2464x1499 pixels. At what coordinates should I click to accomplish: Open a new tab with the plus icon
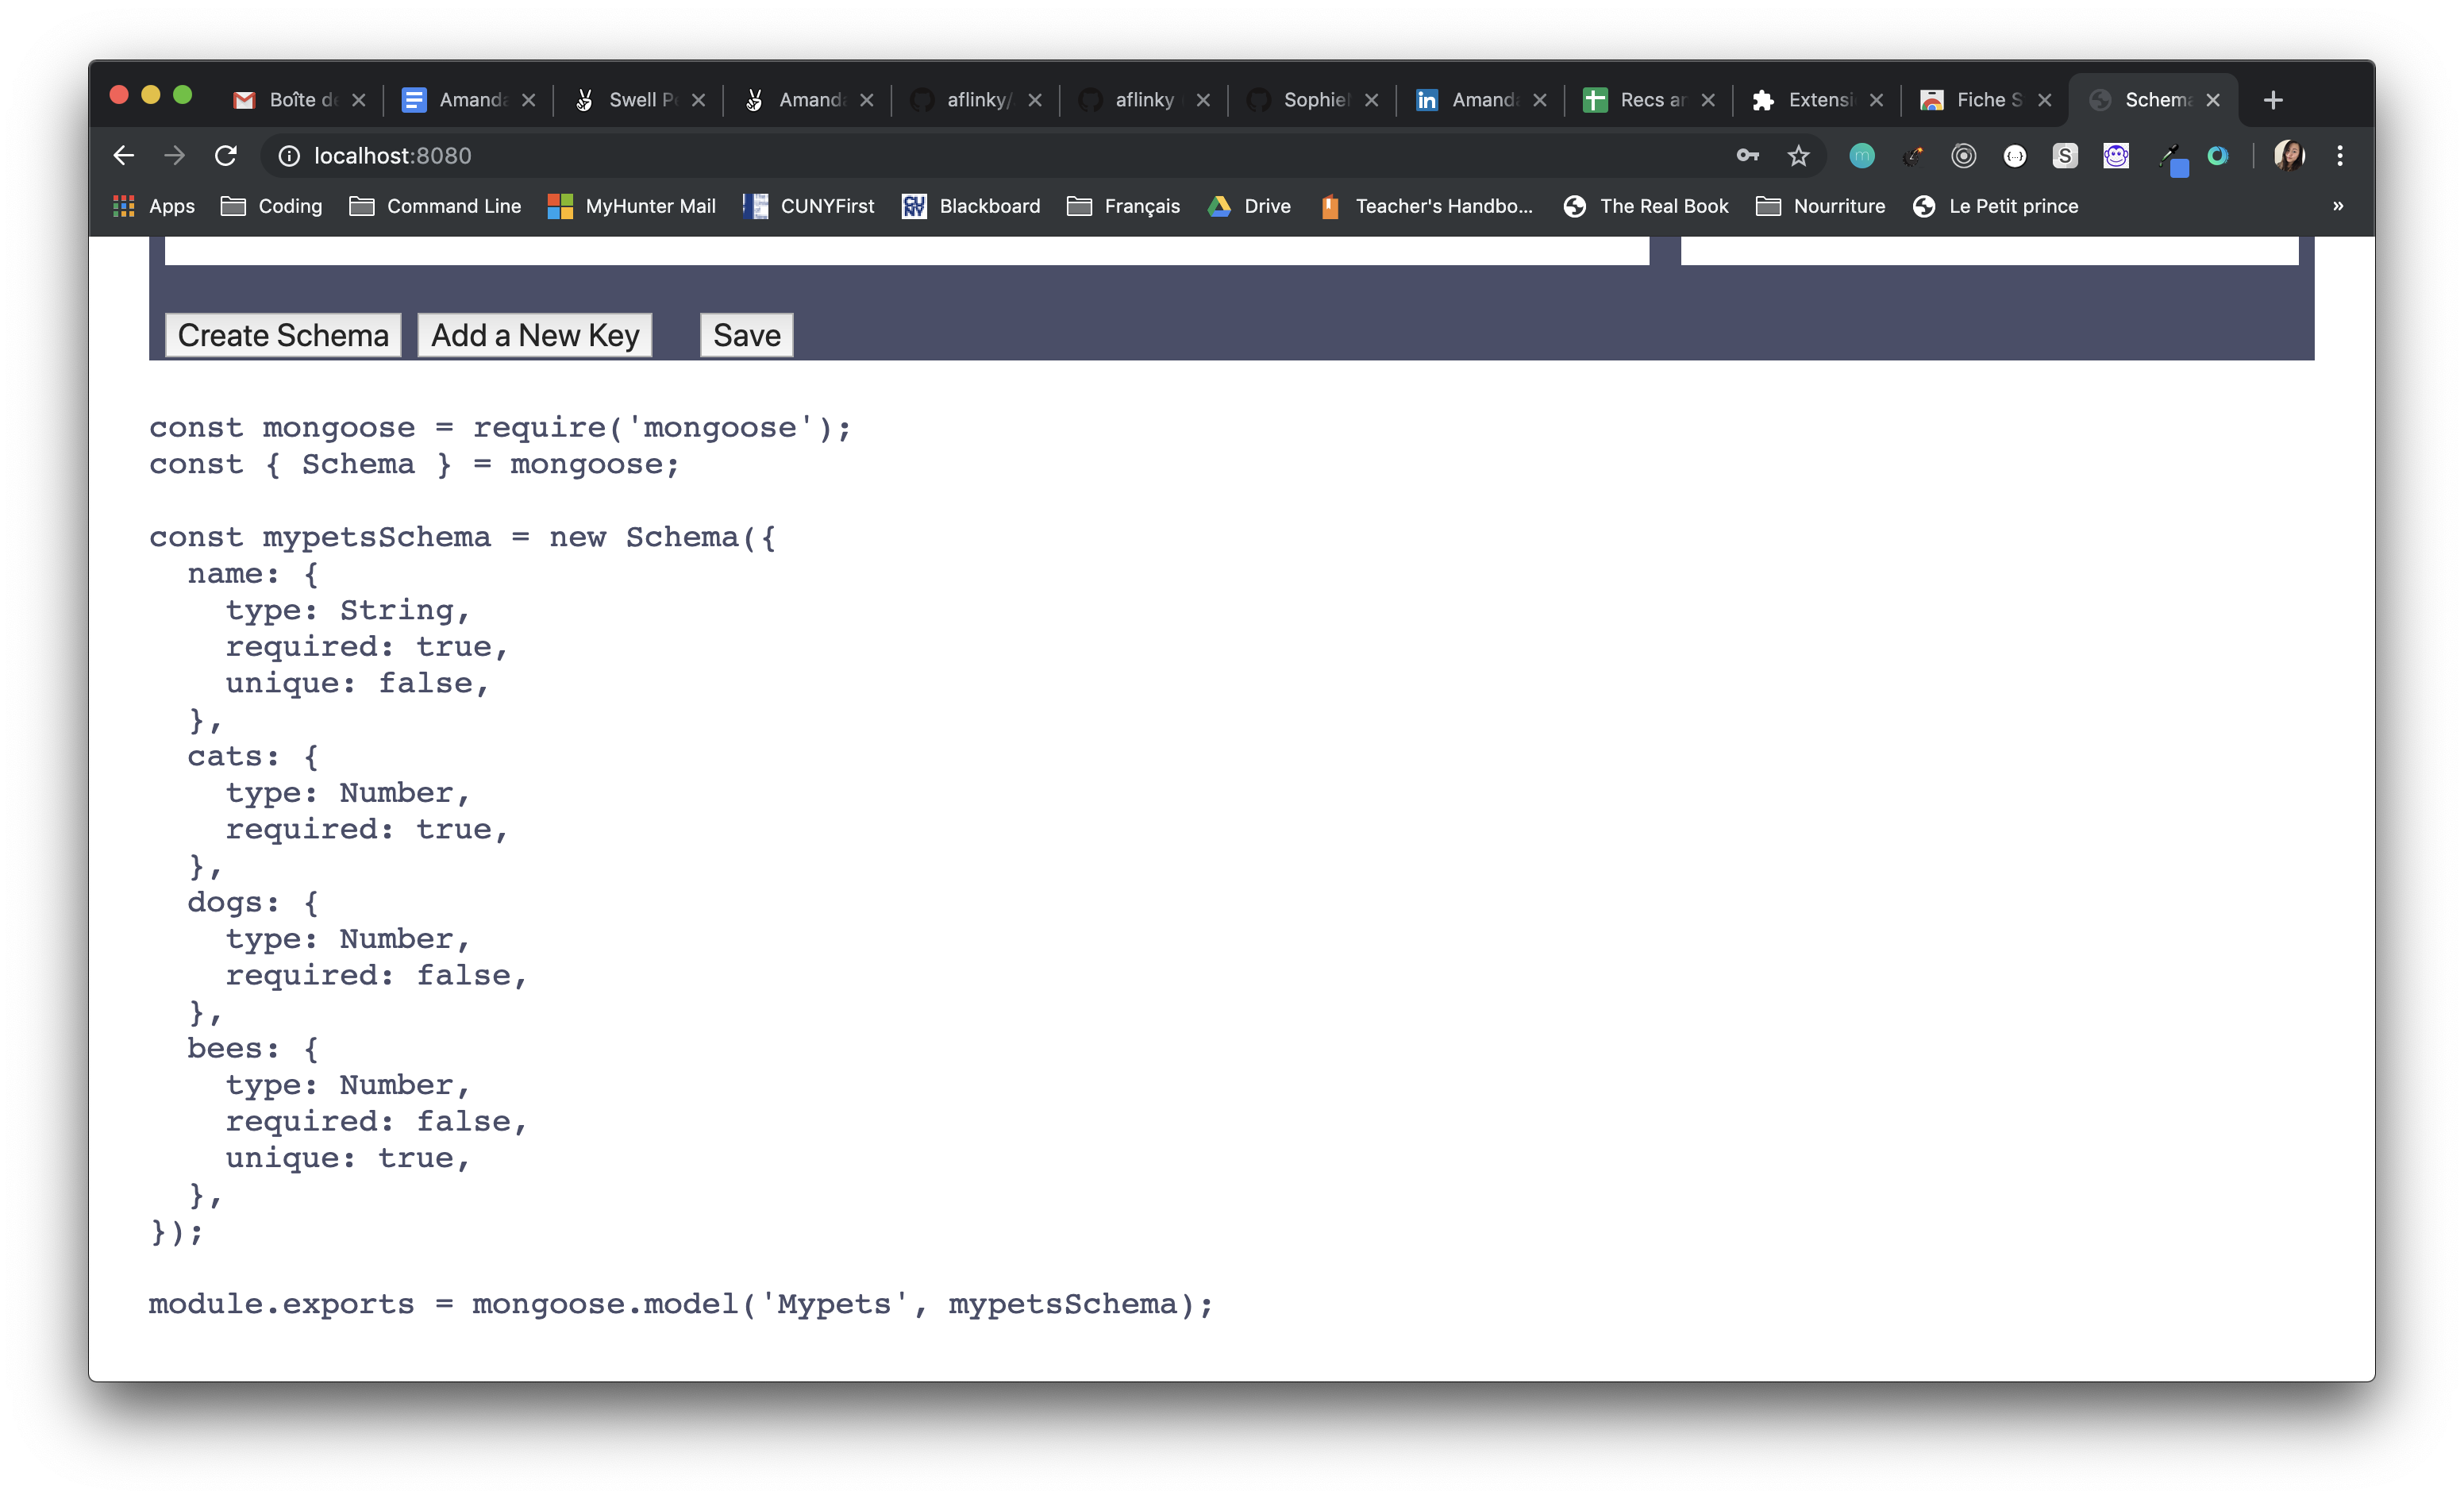[2272, 100]
